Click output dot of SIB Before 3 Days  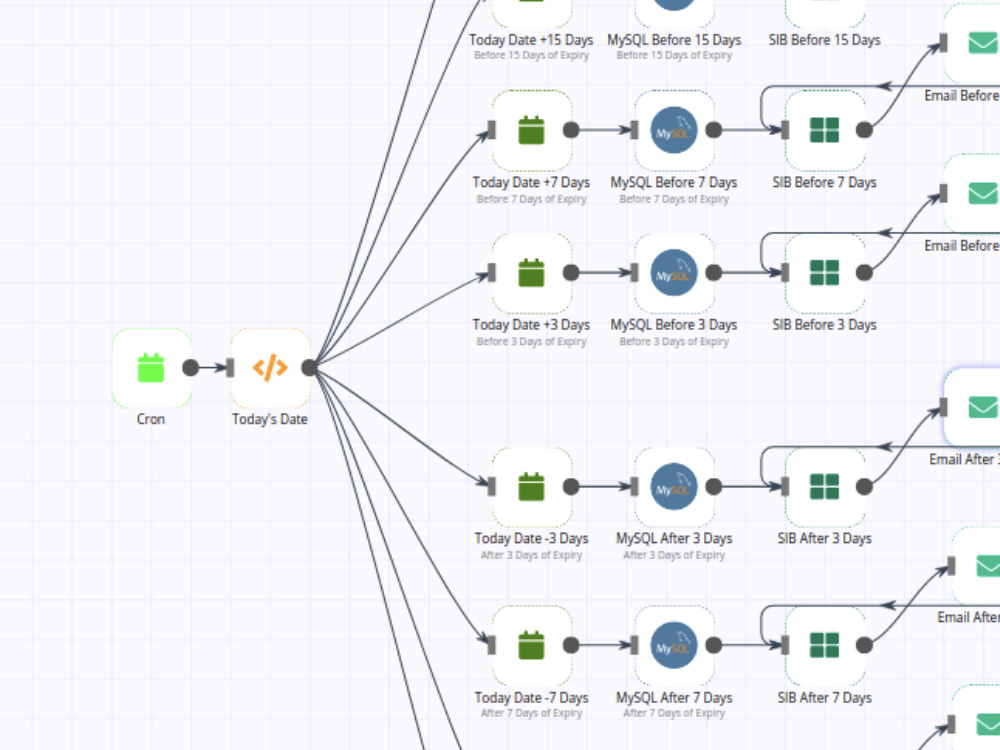864,273
